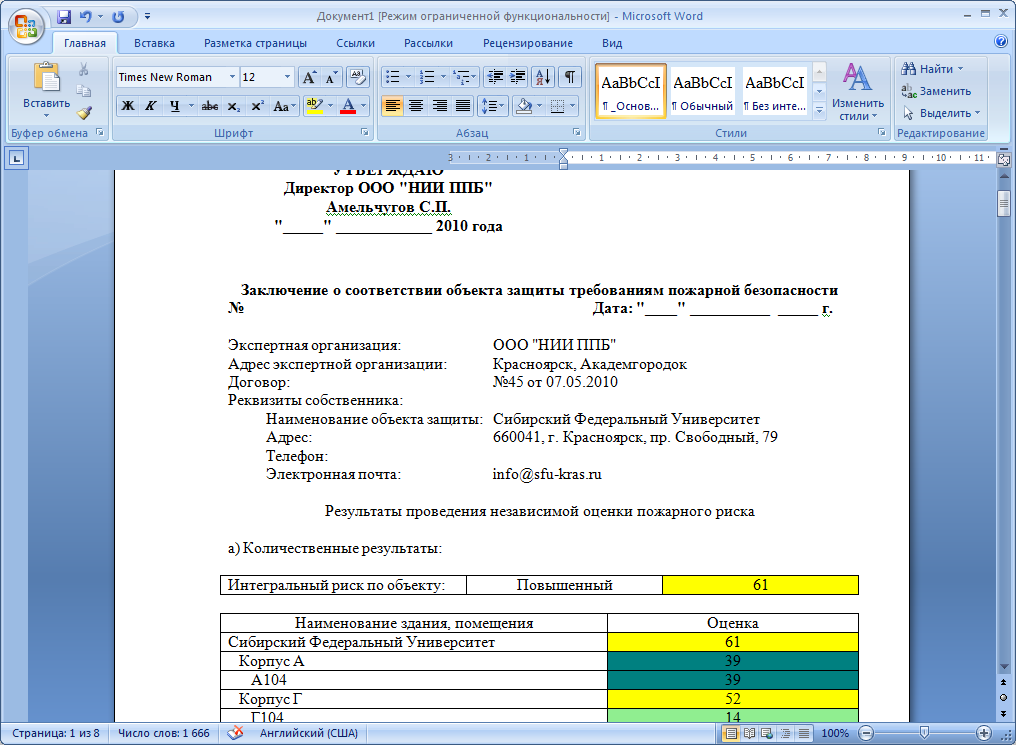Activate the Format Painter brush
The height and width of the screenshot is (745, 1016).
pos(84,113)
